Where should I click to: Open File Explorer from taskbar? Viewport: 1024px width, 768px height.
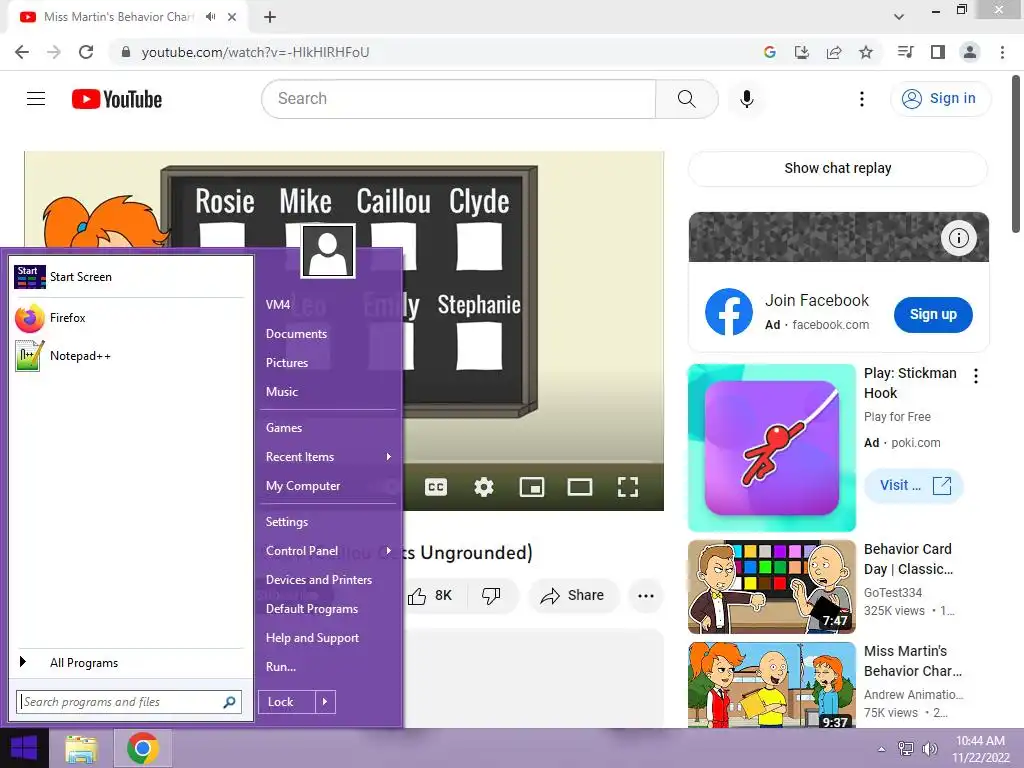(x=82, y=749)
